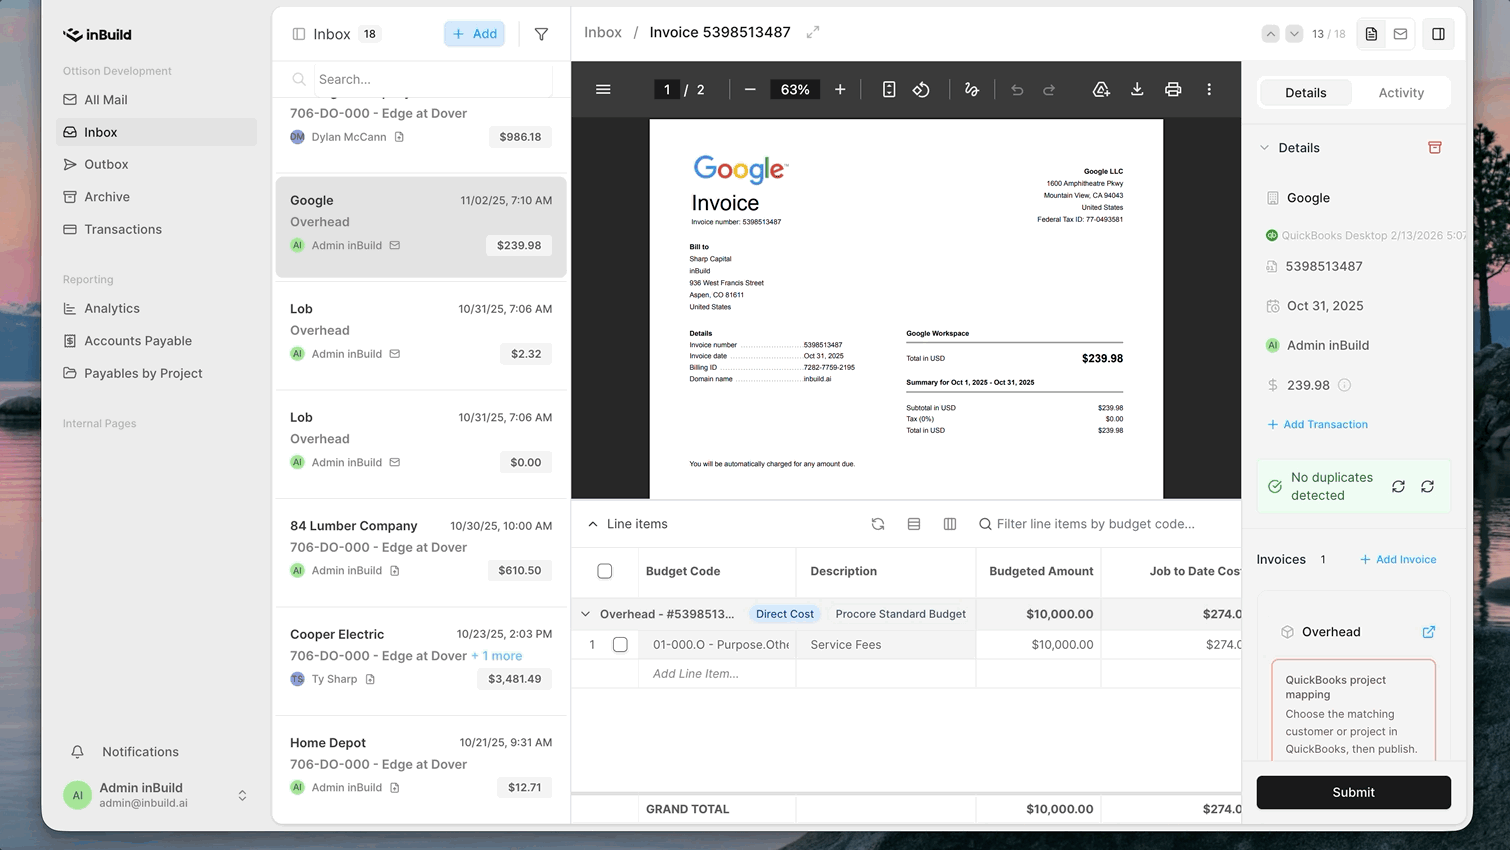Zoom in on the PDF
Screen dimensions: 1510x850
pos(840,89)
